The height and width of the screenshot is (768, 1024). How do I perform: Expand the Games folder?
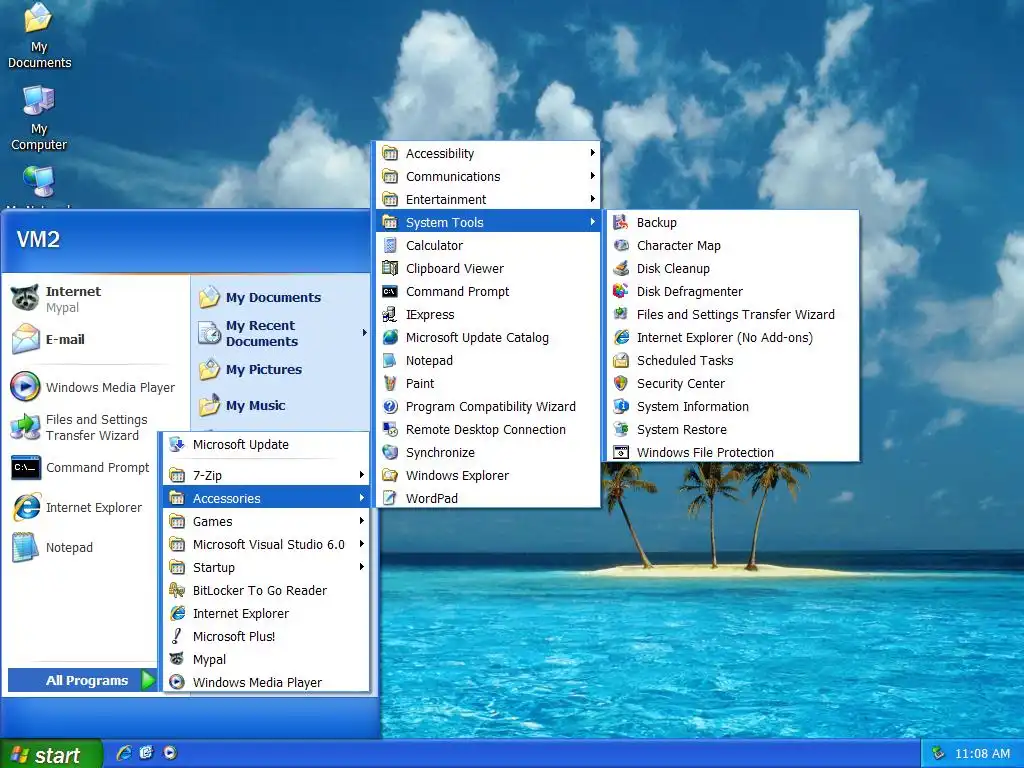[266, 521]
